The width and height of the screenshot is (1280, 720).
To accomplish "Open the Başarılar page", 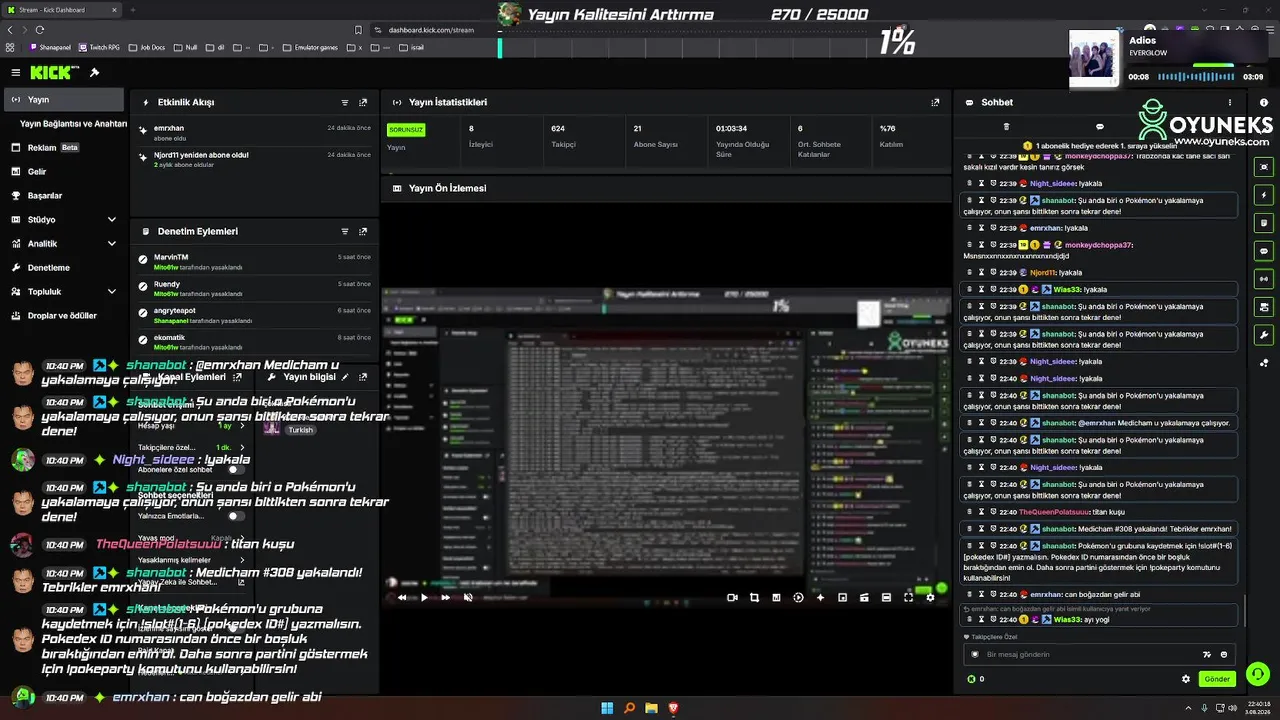I will pyautogui.click(x=64, y=196).
